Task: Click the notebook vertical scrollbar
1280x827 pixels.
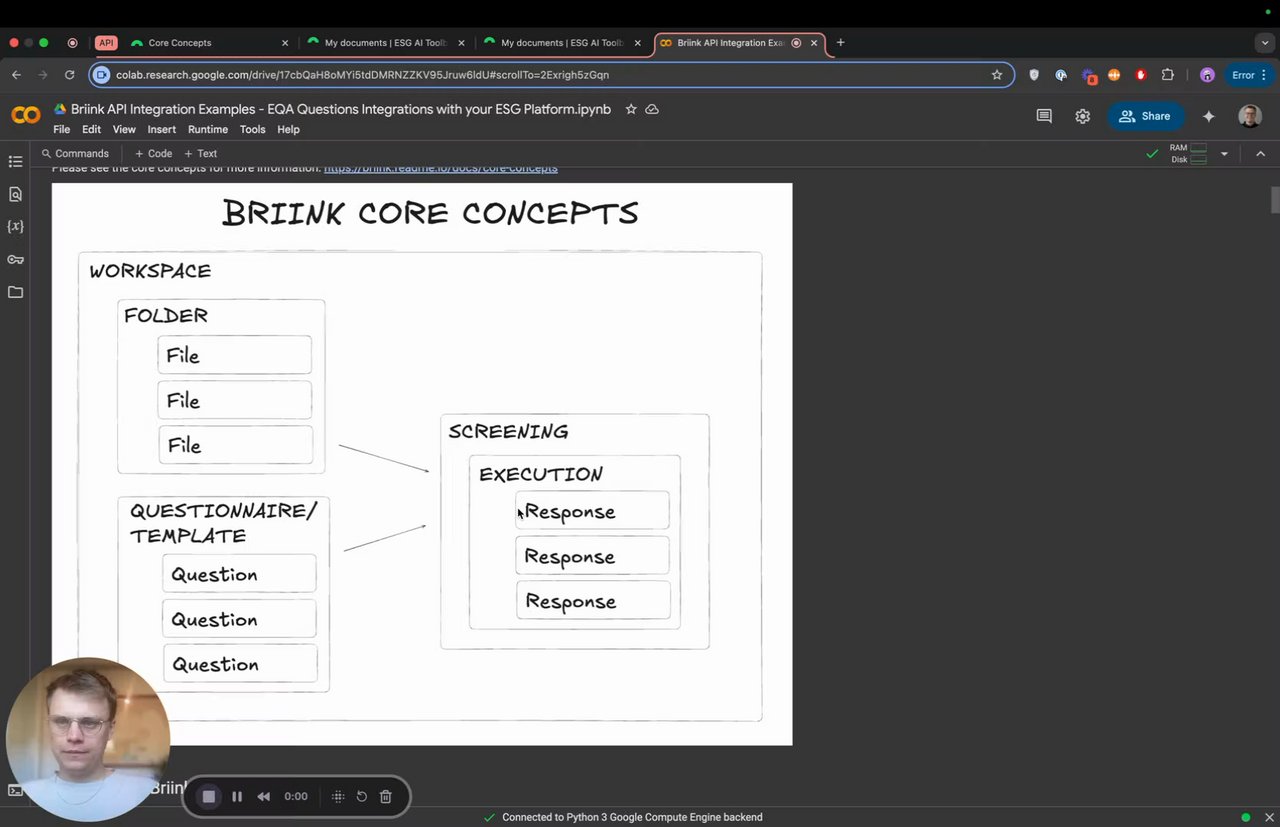Action: 1275,199
